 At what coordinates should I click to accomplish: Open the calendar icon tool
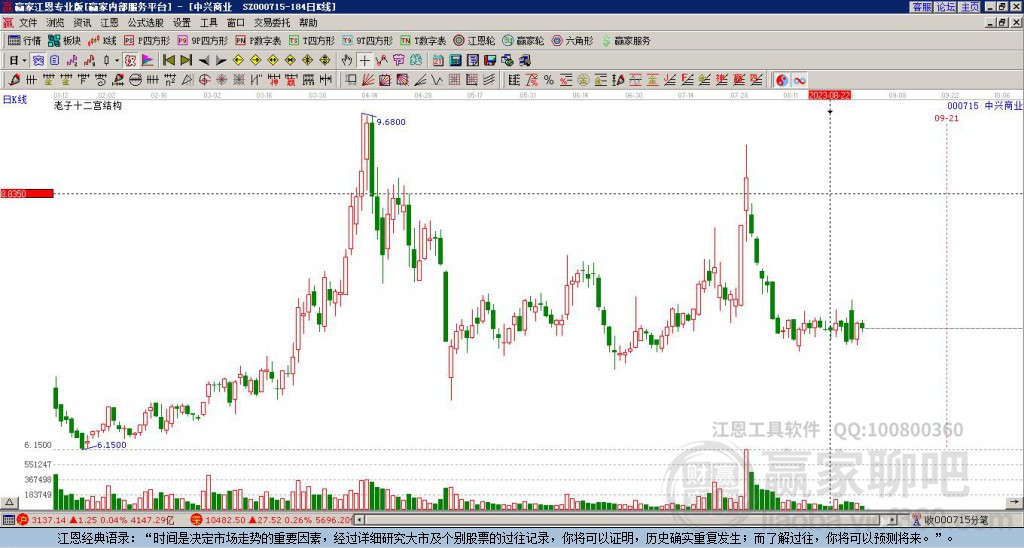pos(438,61)
